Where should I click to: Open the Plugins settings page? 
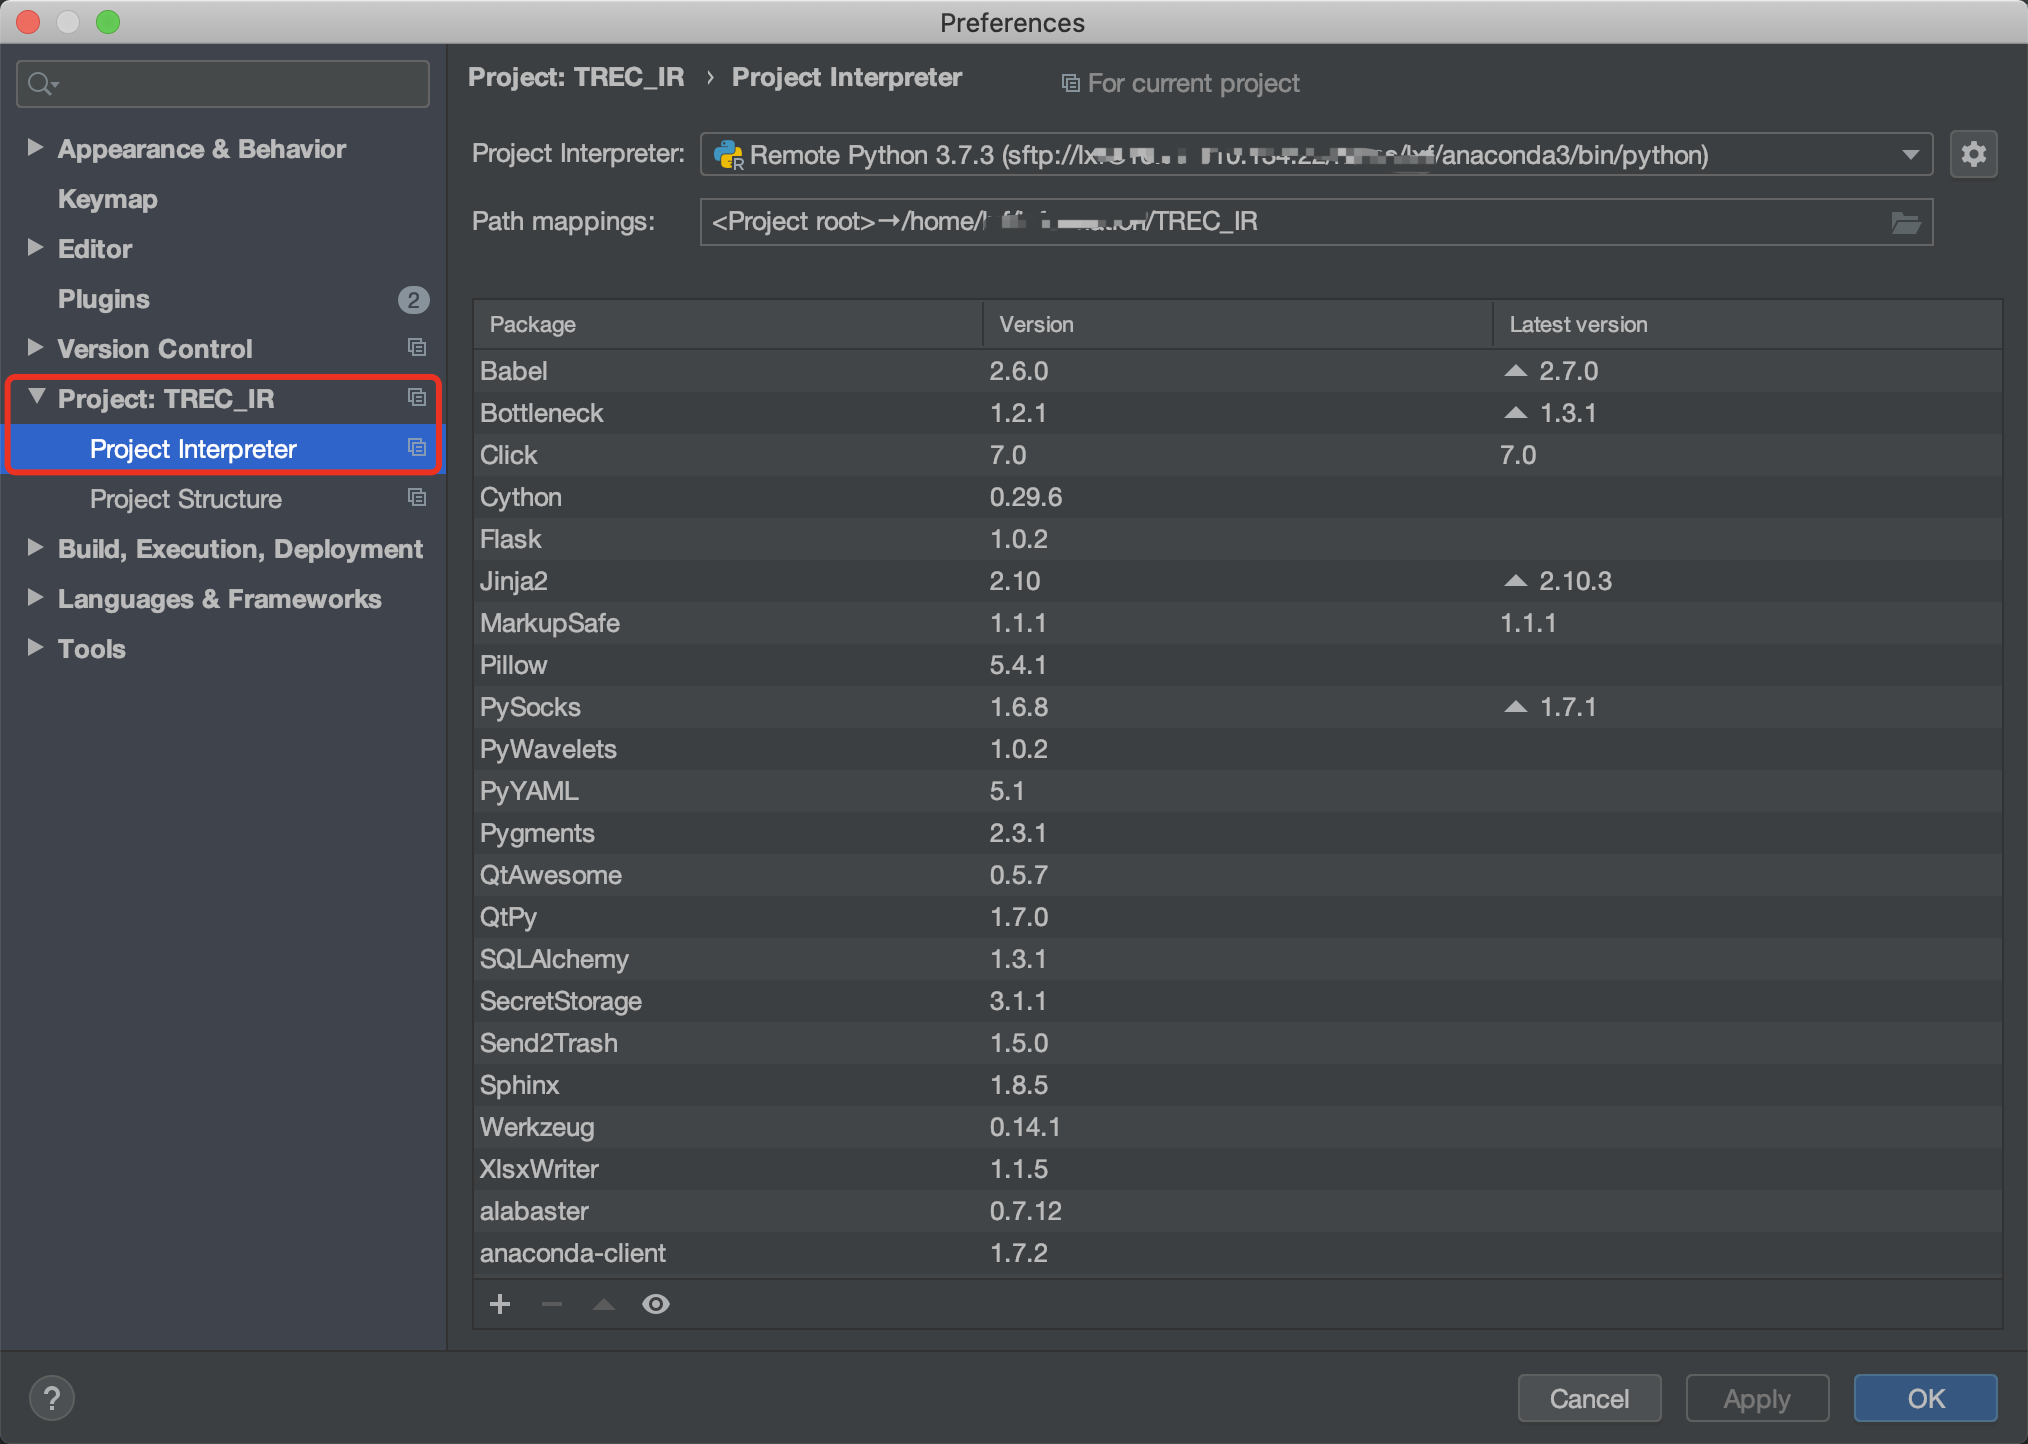coord(103,298)
